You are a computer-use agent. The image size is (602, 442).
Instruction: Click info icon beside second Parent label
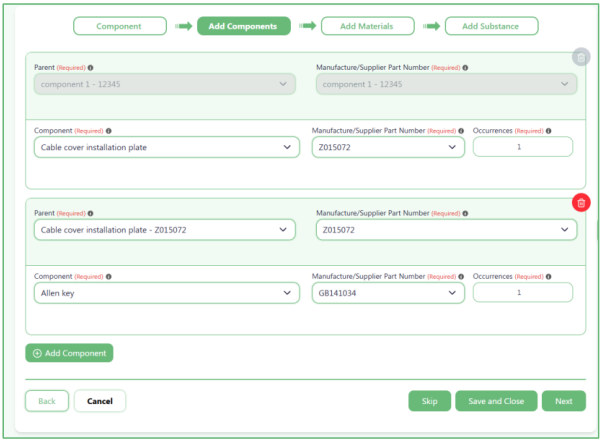click(x=91, y=214)
